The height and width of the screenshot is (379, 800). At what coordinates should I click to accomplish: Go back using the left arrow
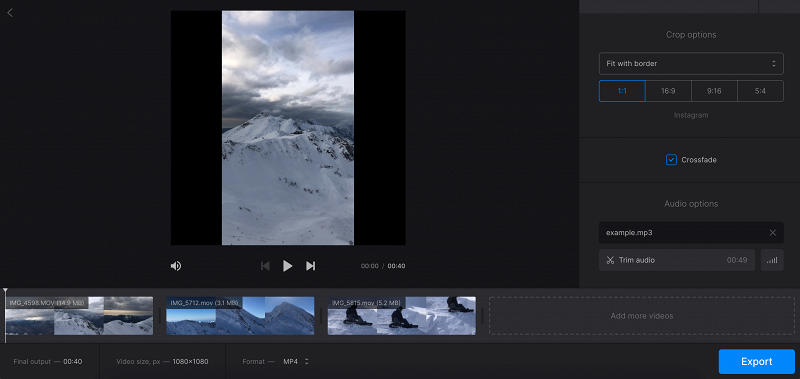click(10, 13)
